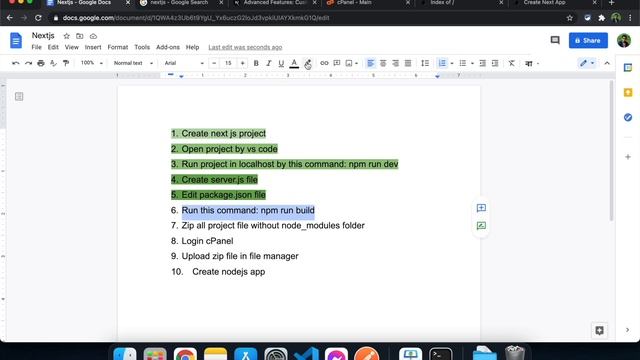Open the 'Last edit was seconds ago' link

tap(245, 47)
